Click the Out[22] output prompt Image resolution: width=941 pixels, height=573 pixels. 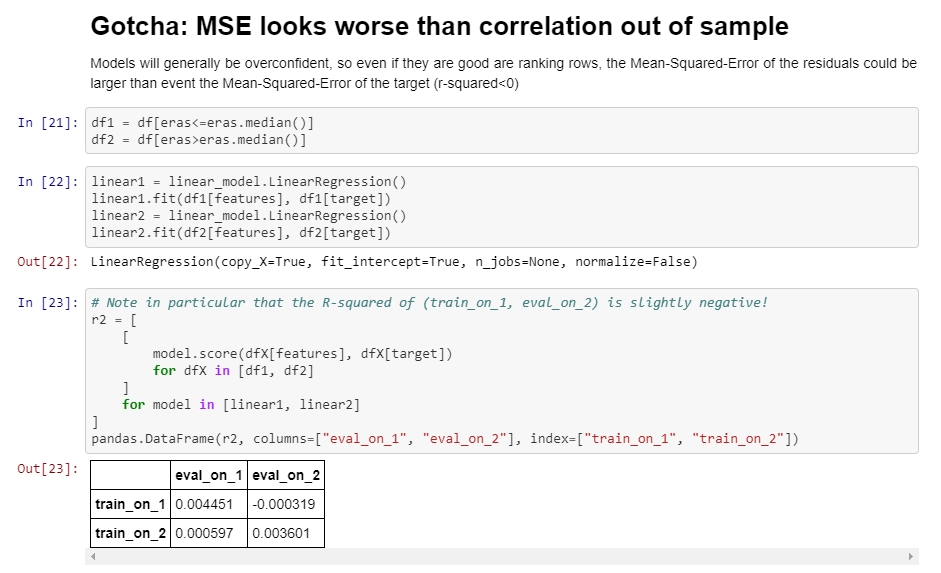pos(48,262)
